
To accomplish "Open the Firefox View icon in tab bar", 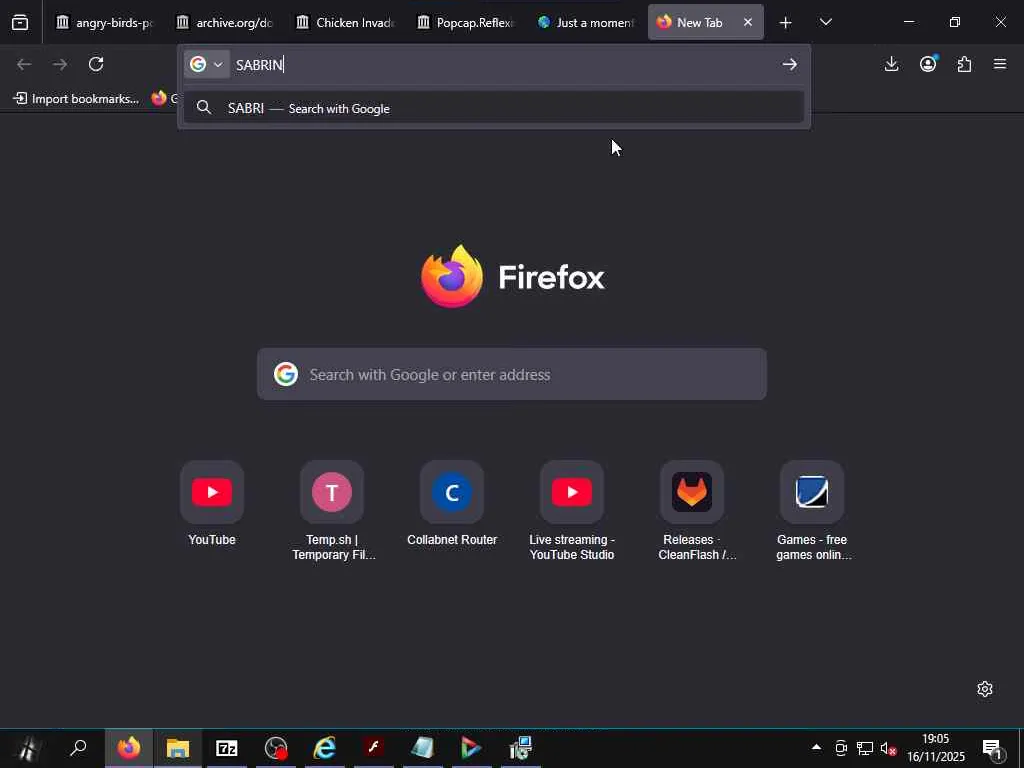I will point(20,23).
